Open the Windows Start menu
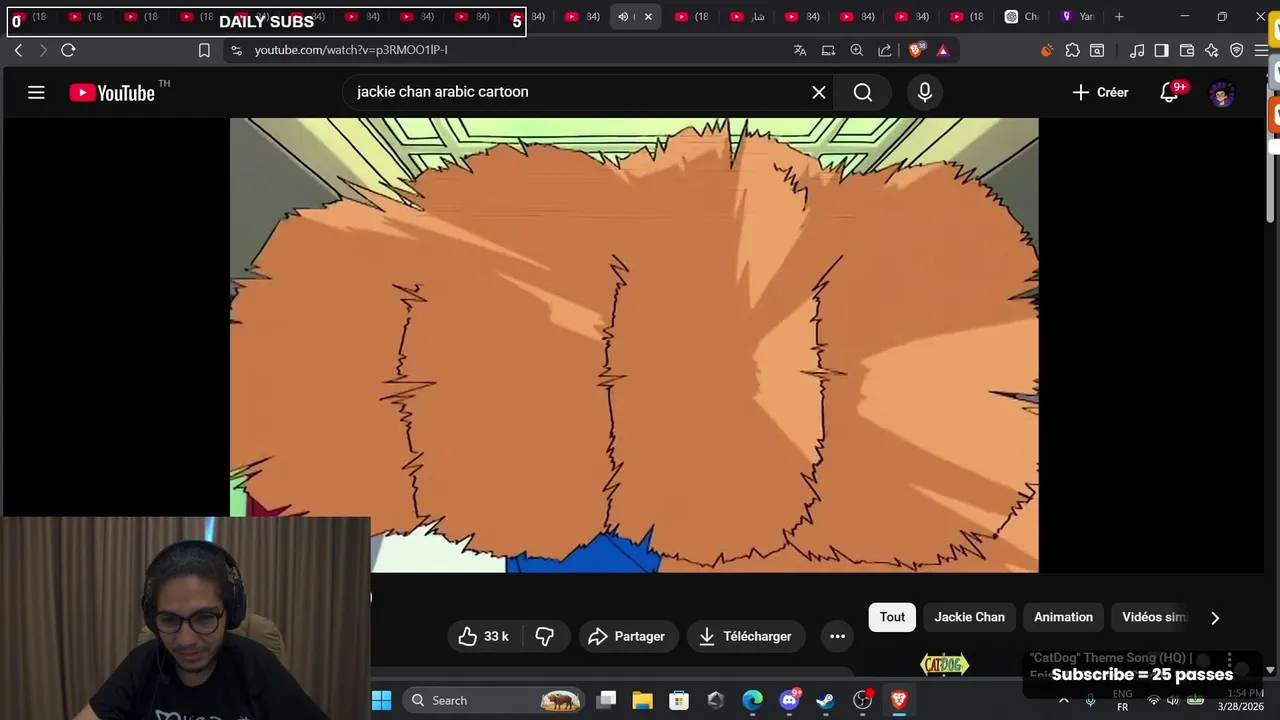The image size is (1280, 720). 382,700
